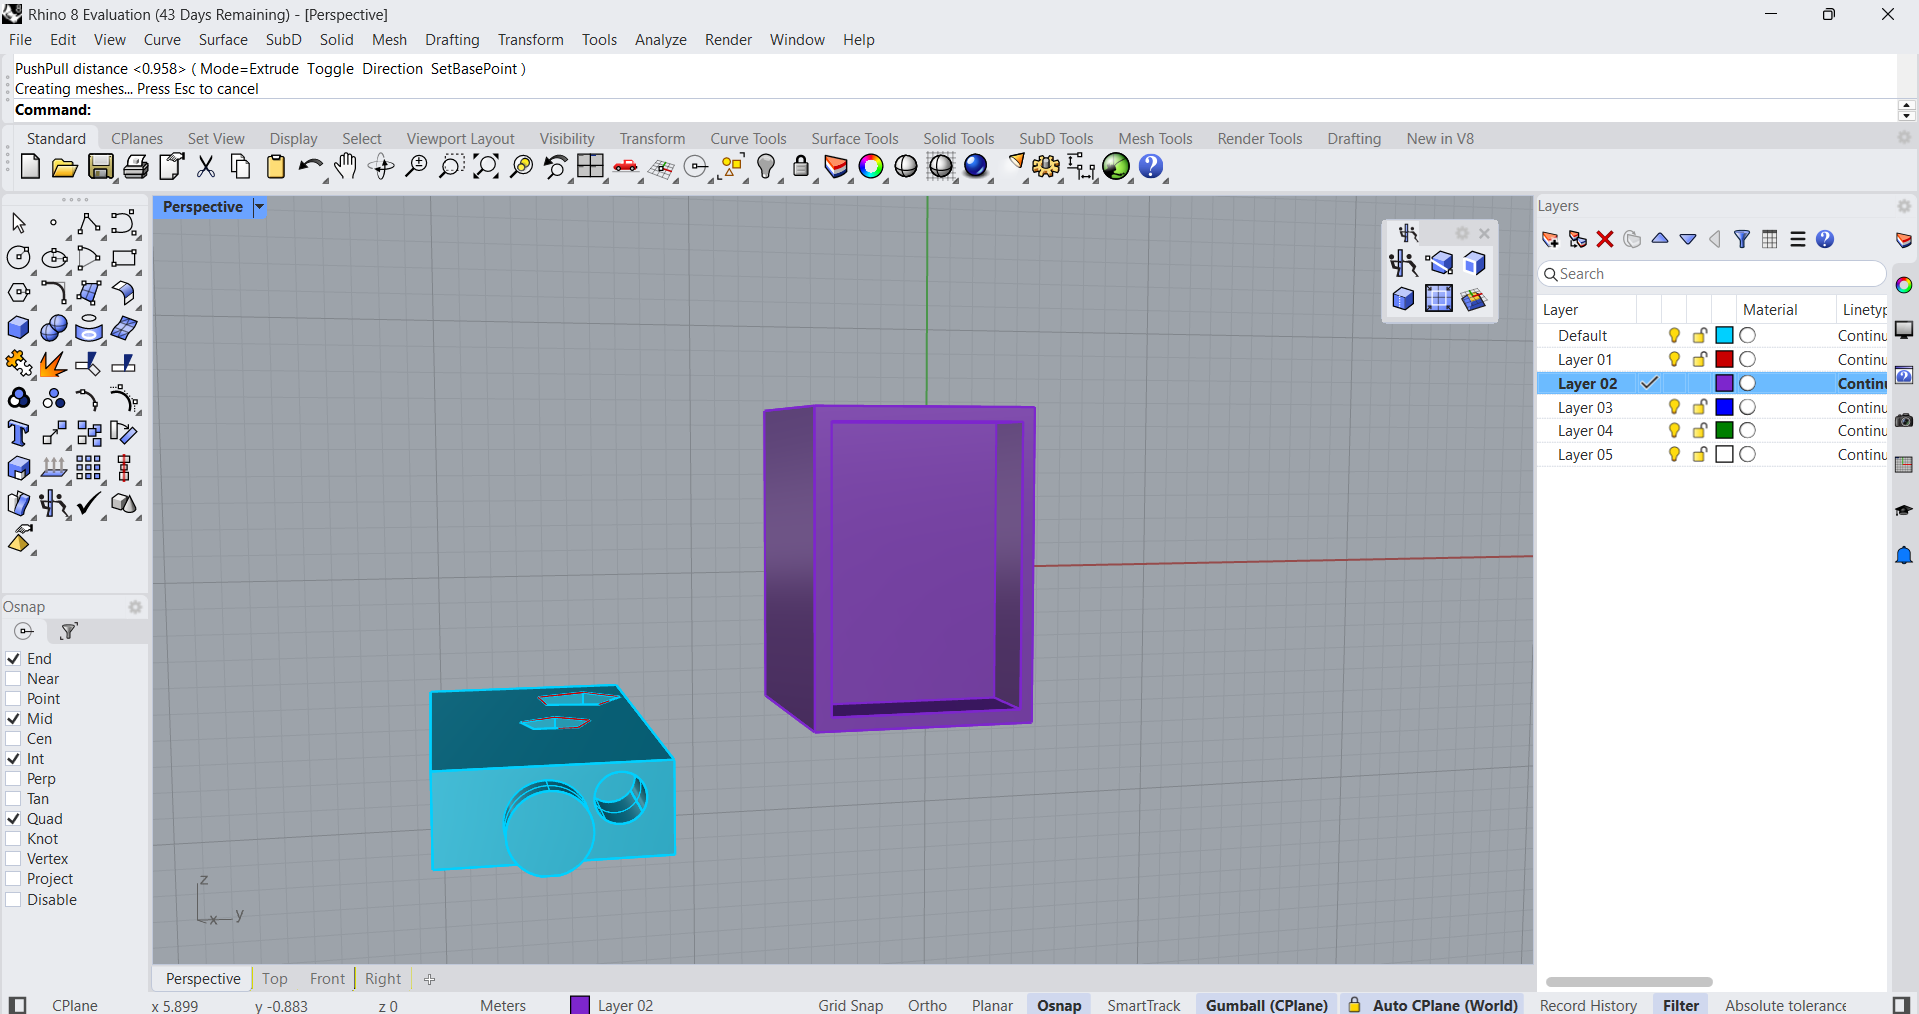This screenshot has width=1919, height=1014.
Task: Click the layer Search field
Action: [1712, 274]
